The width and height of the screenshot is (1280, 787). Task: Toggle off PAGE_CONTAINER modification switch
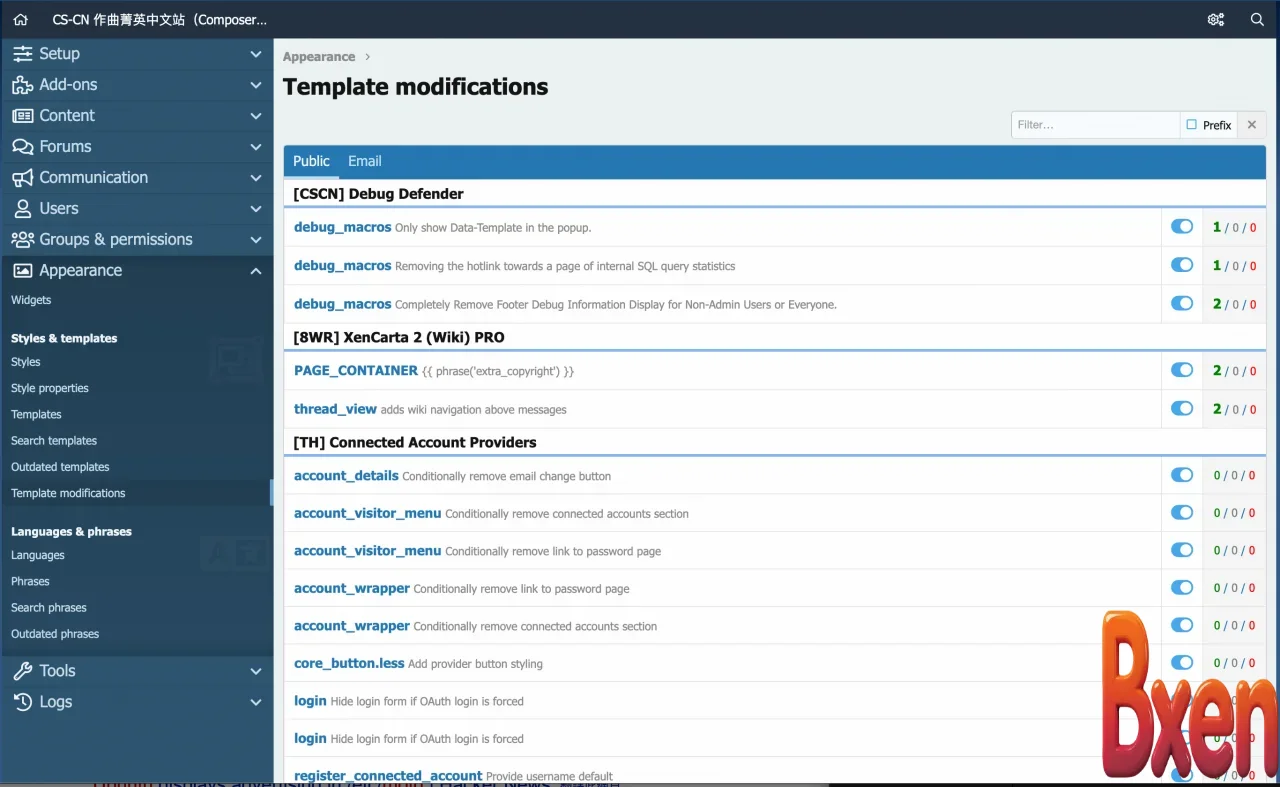(1182, 370)
